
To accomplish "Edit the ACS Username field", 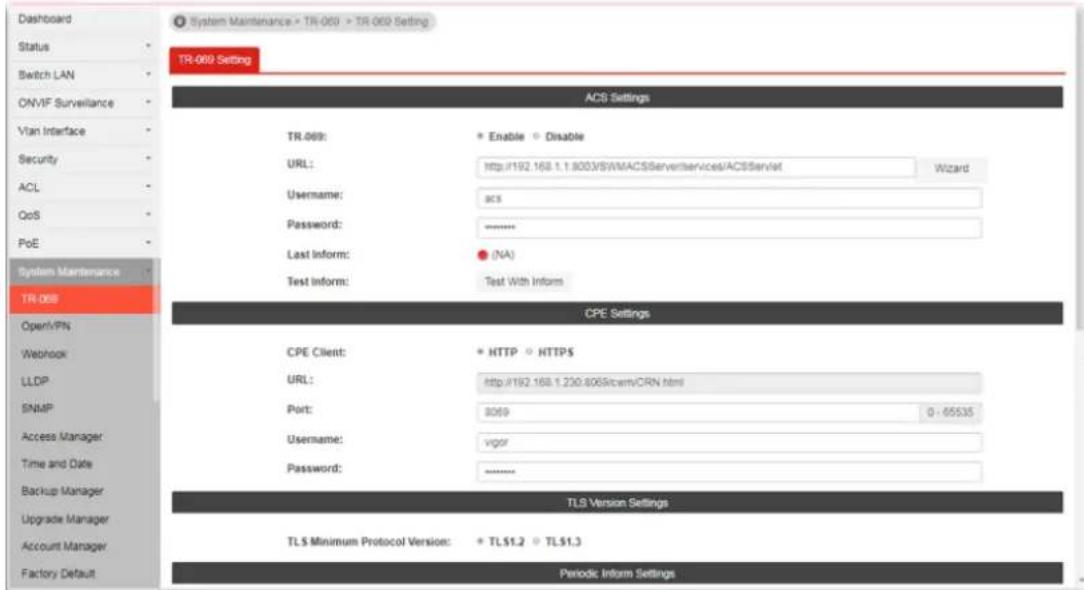I will 729,199.
